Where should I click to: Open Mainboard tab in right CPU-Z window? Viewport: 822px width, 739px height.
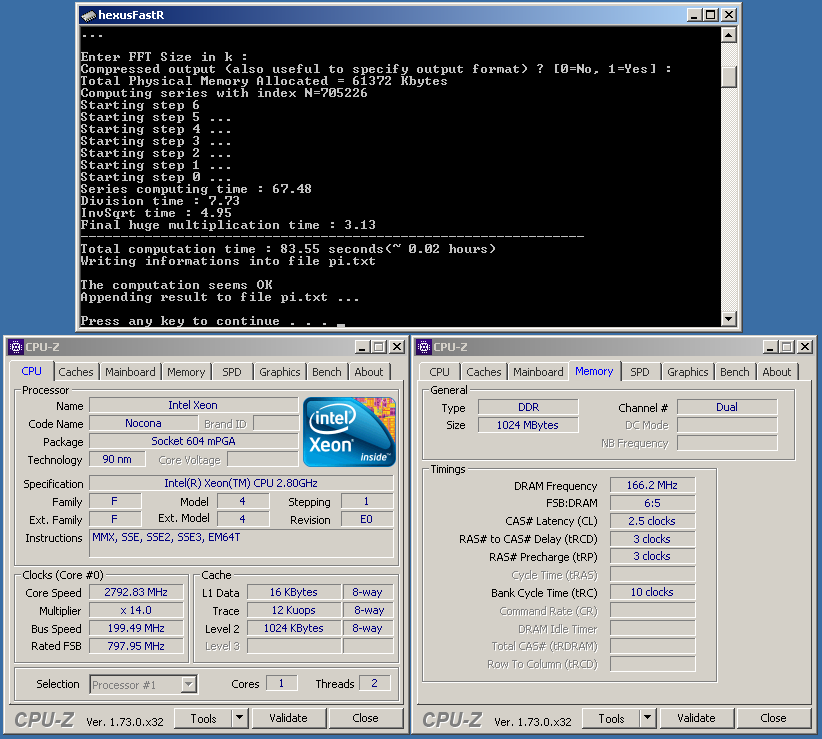(x=538, y=372)
